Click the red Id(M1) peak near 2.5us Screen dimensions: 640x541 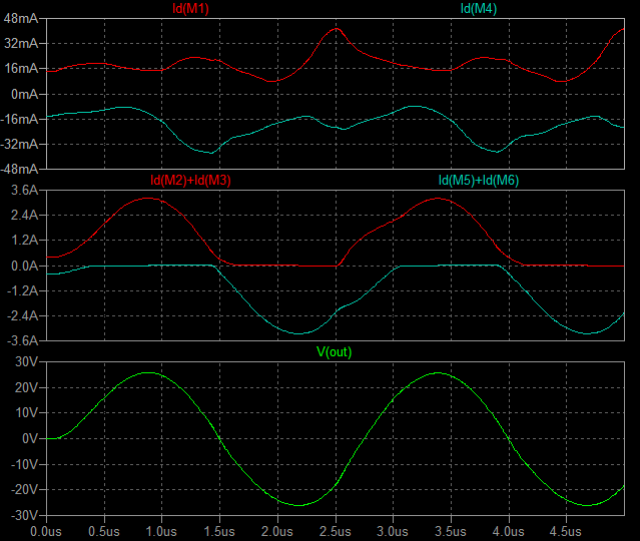click(337, 29)
